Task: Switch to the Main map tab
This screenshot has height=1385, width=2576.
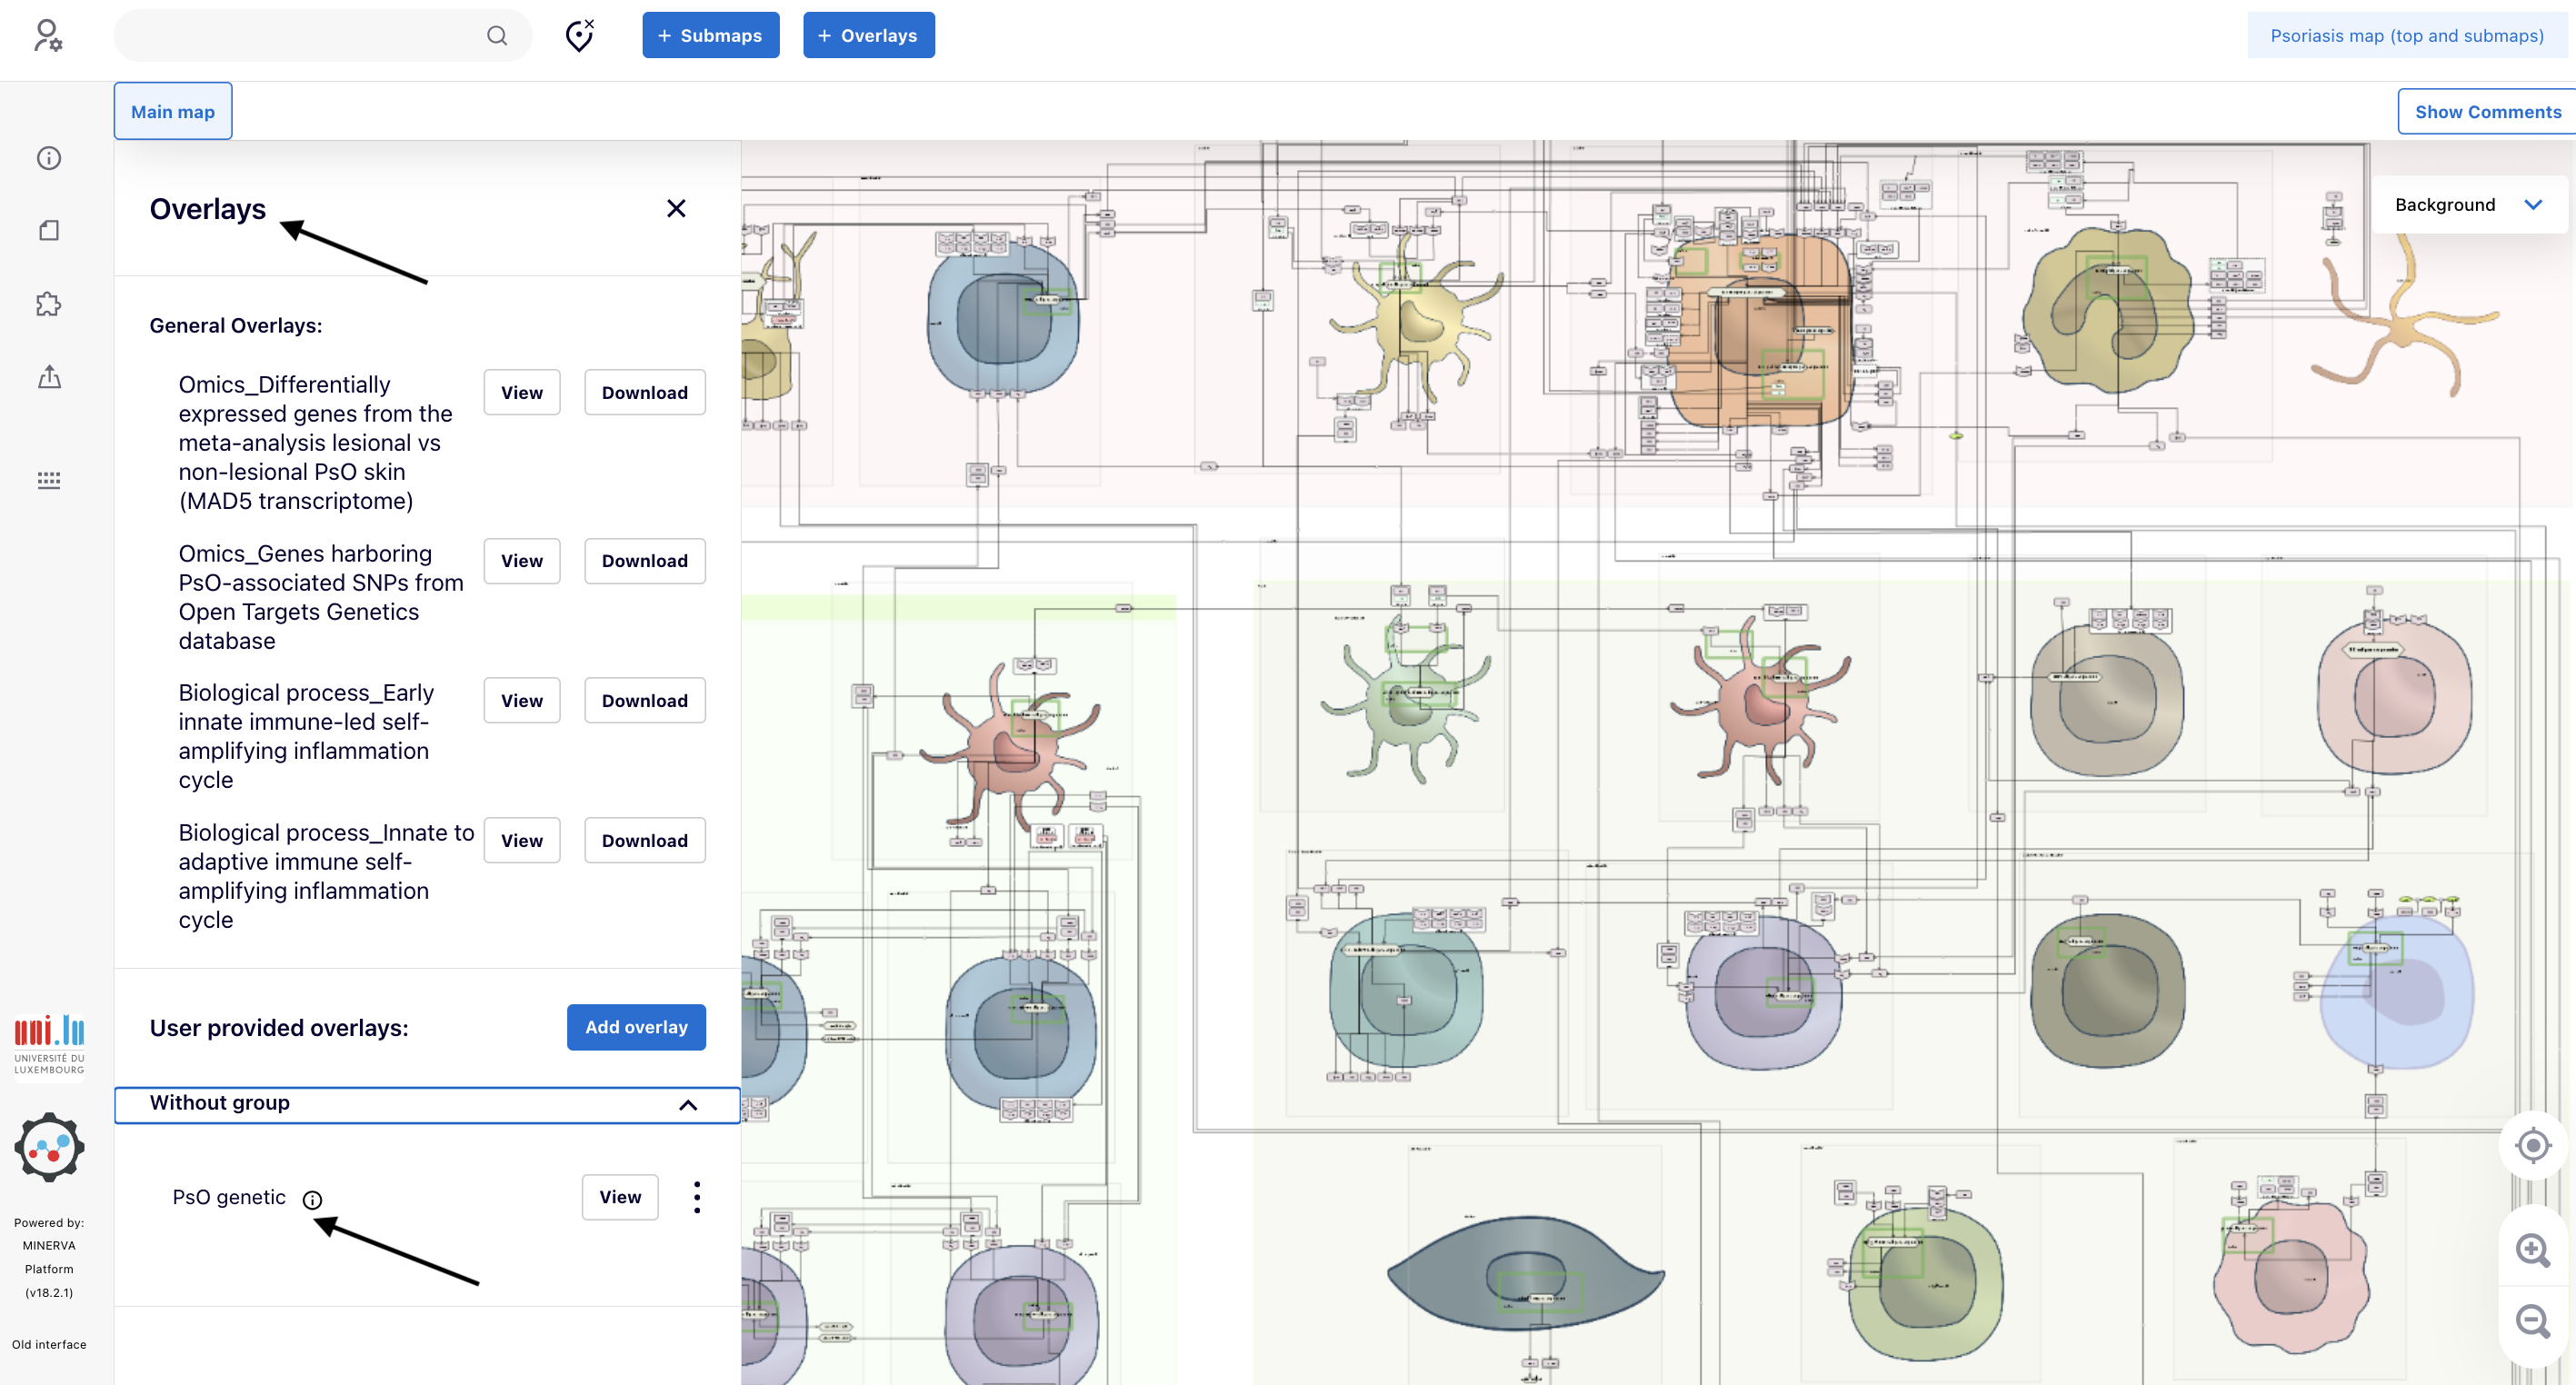Action: pyautogui.click(x=173, y=112)
